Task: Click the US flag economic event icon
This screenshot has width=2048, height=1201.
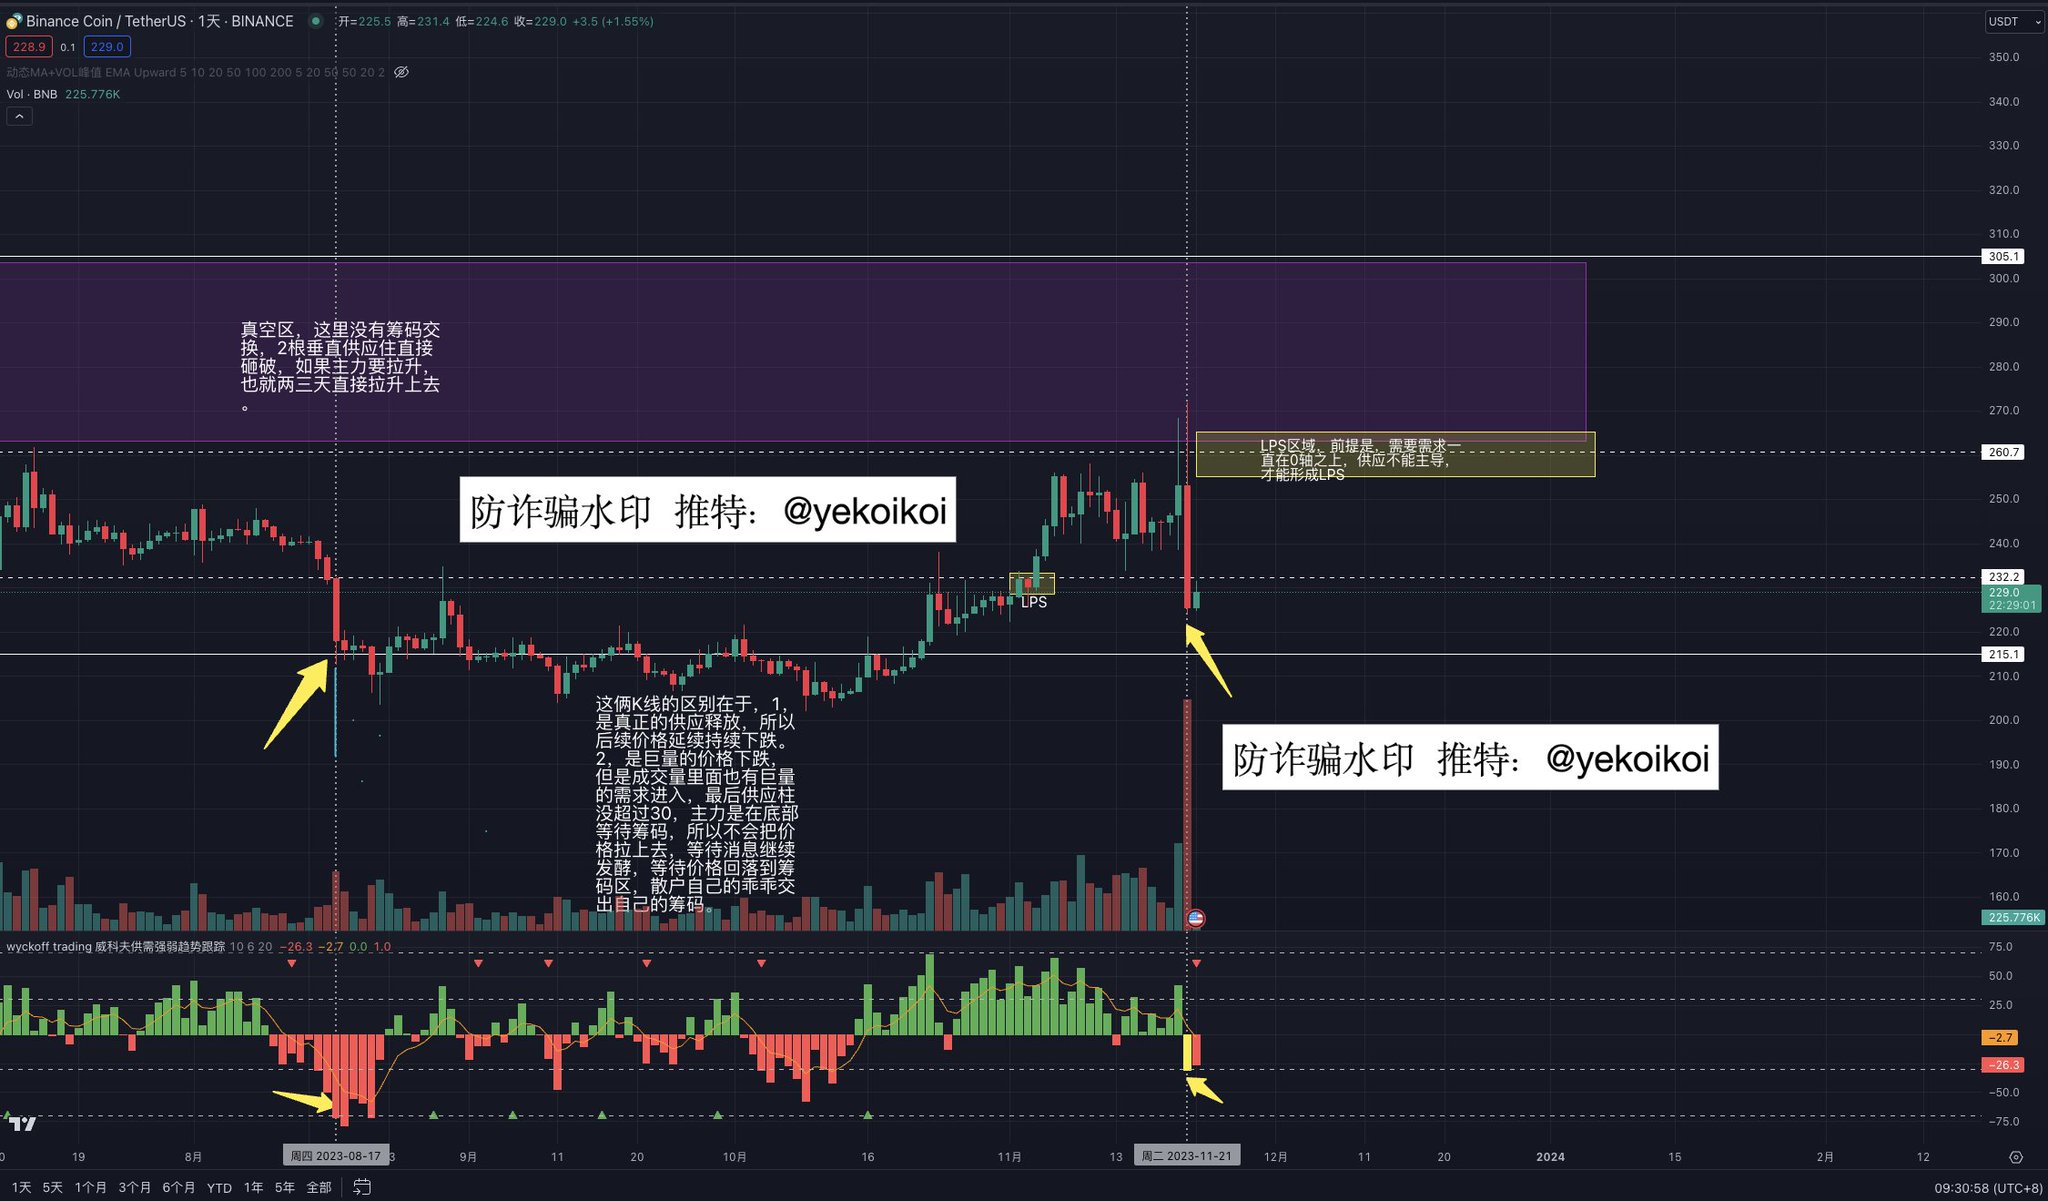Action: point(1196,918)
